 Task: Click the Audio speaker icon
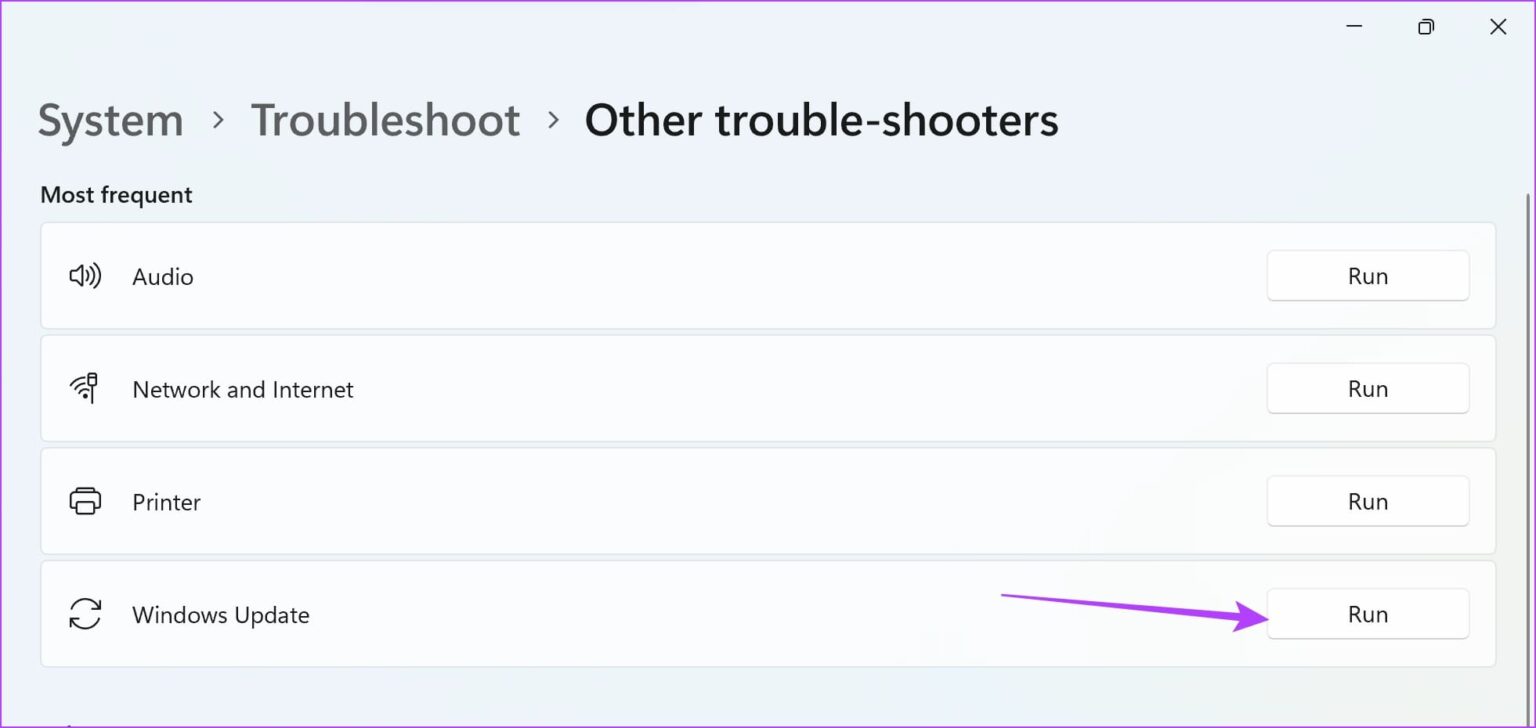point(85,276)
